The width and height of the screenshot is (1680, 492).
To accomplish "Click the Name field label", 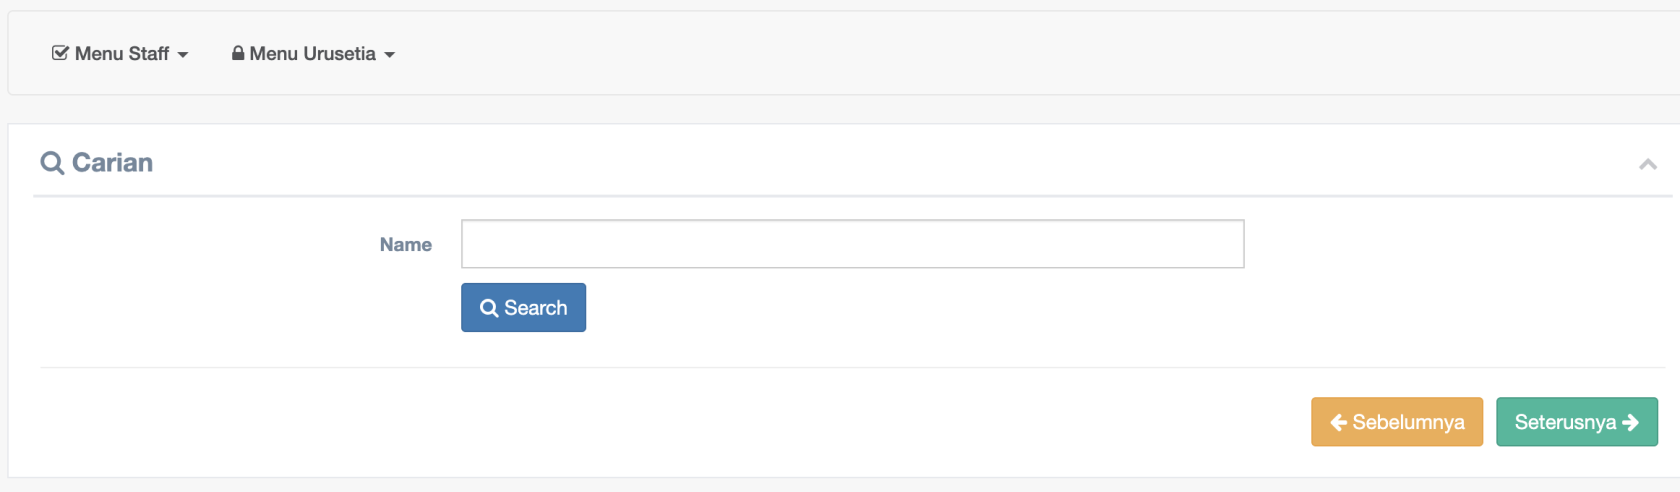I will (x=405, y=245).
